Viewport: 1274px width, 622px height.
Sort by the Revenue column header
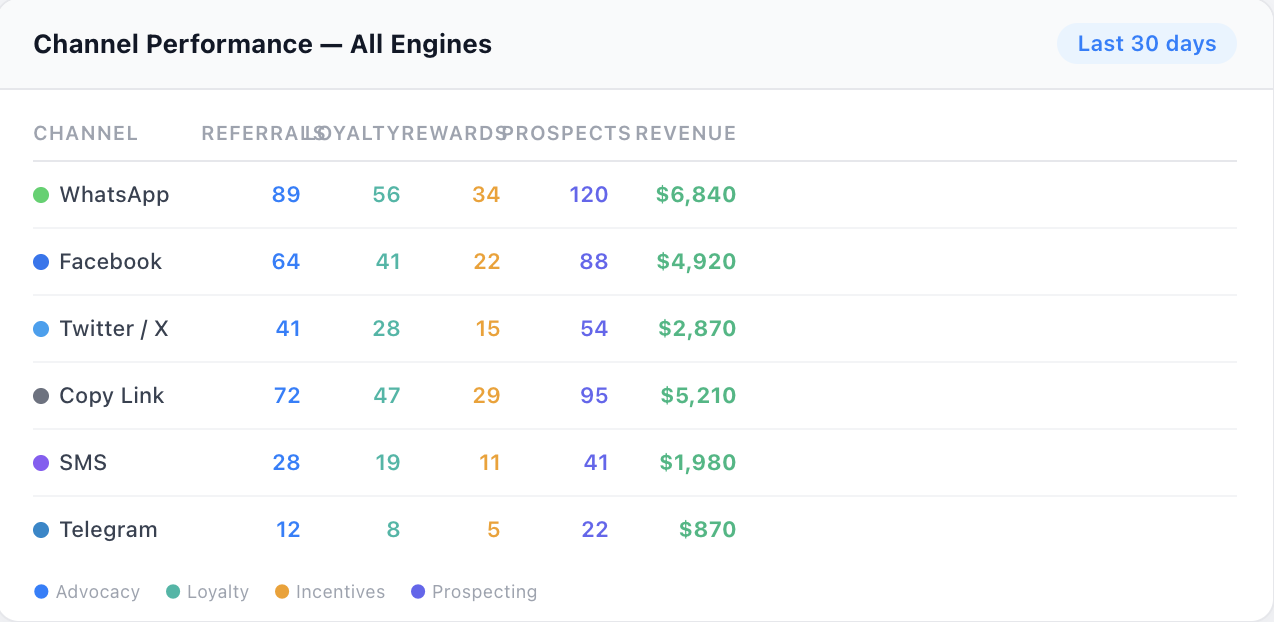tap(686, 134)
